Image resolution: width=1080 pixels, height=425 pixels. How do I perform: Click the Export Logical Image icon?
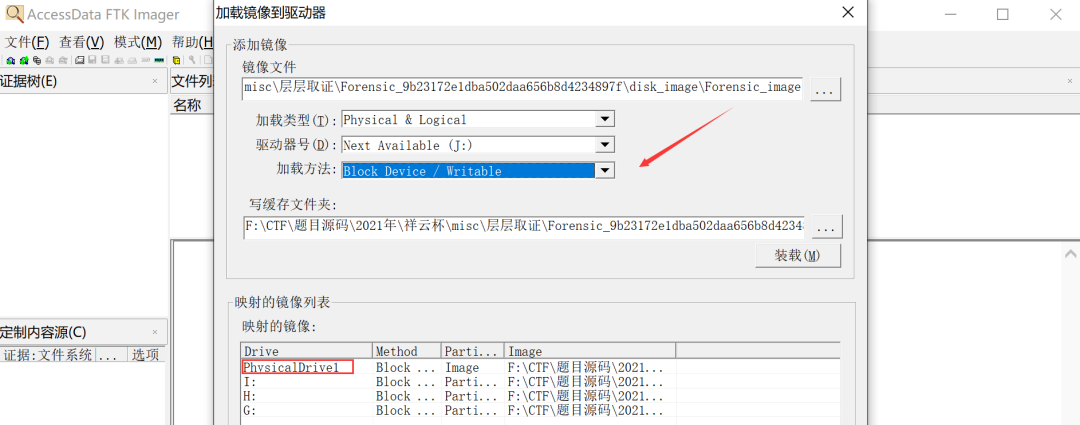pos(105,61)
